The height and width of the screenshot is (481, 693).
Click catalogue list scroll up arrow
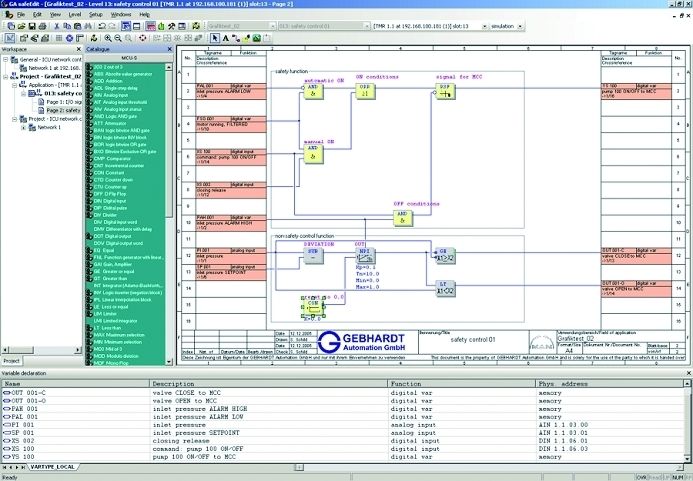coord(169,67)
